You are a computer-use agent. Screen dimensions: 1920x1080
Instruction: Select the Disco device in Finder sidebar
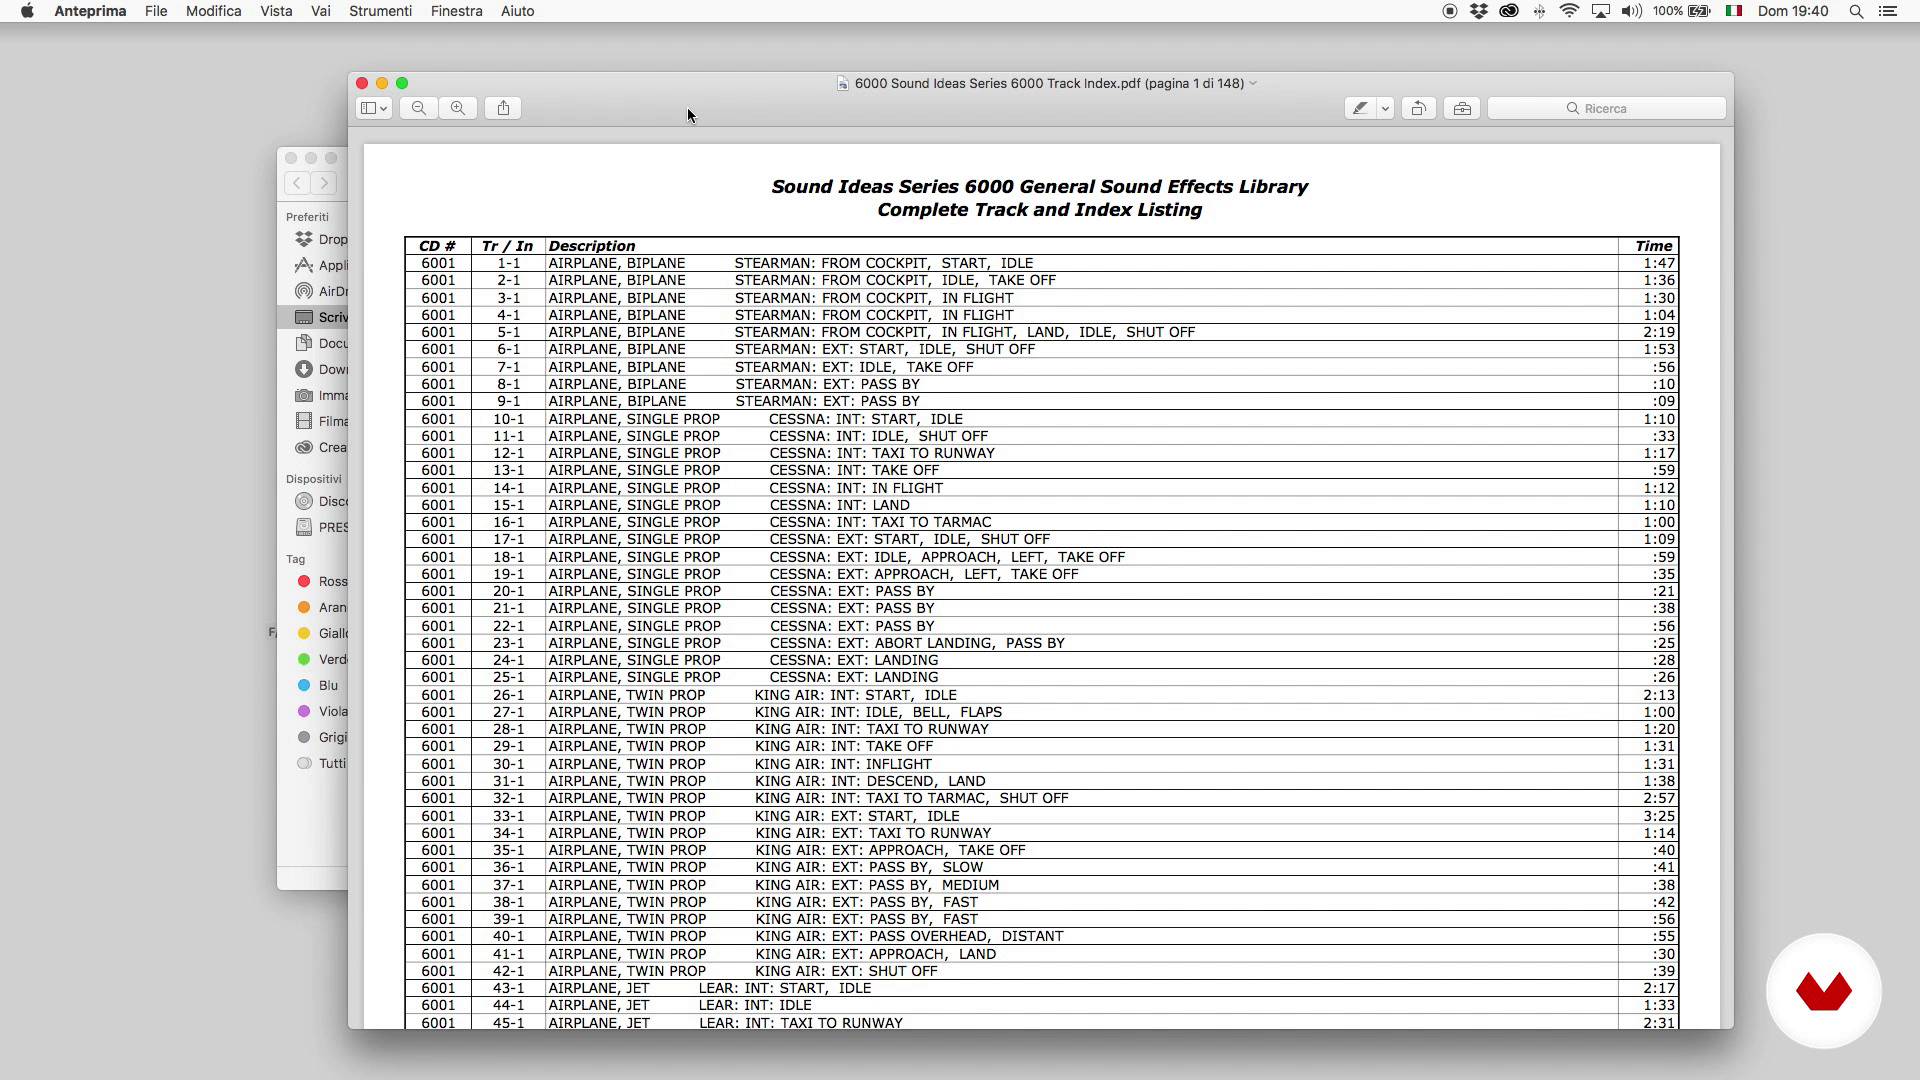tap(313, 502)
